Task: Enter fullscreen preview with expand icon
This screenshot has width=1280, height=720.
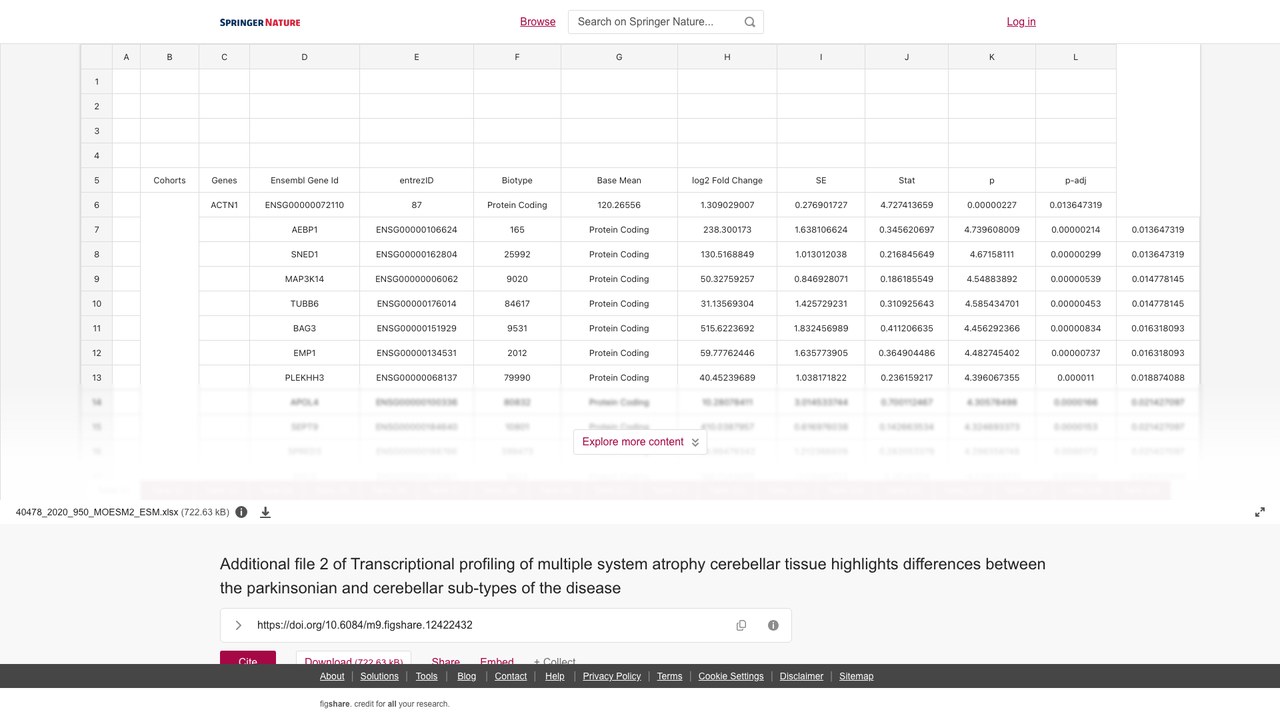Action: click(x=1259, y=512)
